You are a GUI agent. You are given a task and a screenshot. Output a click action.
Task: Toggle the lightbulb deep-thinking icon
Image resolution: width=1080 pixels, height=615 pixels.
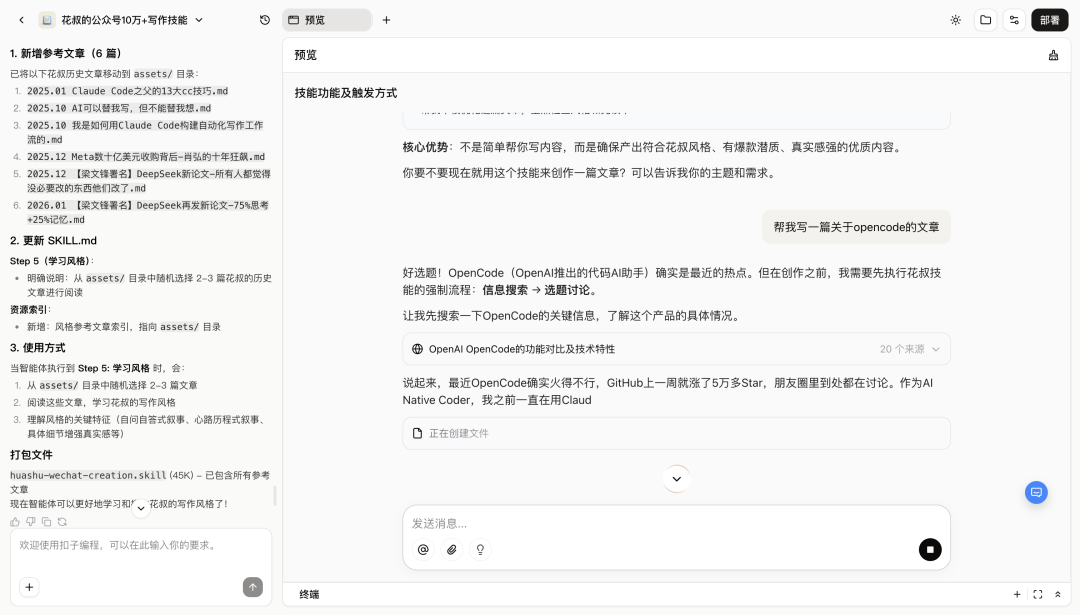(480, 550)
